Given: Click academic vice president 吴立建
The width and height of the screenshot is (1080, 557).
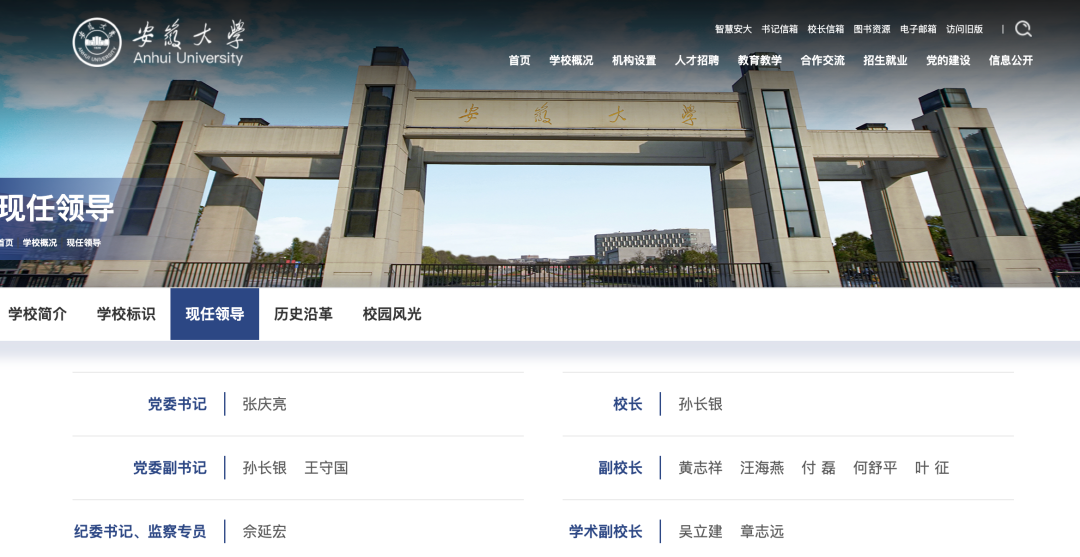Looking at the screenshot, I should click(x=700, y=532).
